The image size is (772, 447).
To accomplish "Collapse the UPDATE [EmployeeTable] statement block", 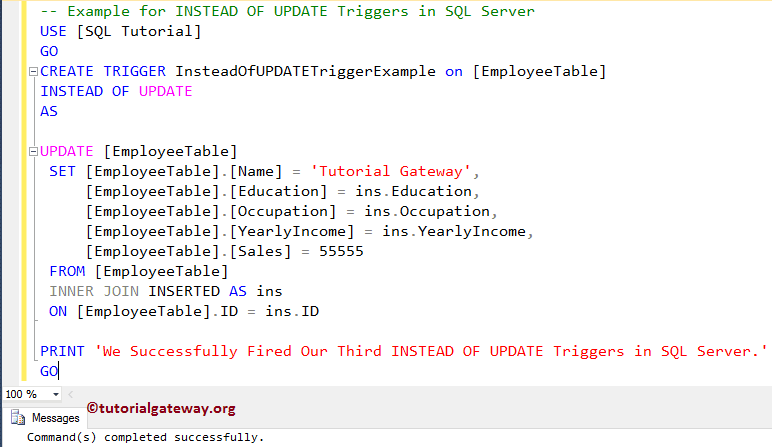I will (33, 152).
